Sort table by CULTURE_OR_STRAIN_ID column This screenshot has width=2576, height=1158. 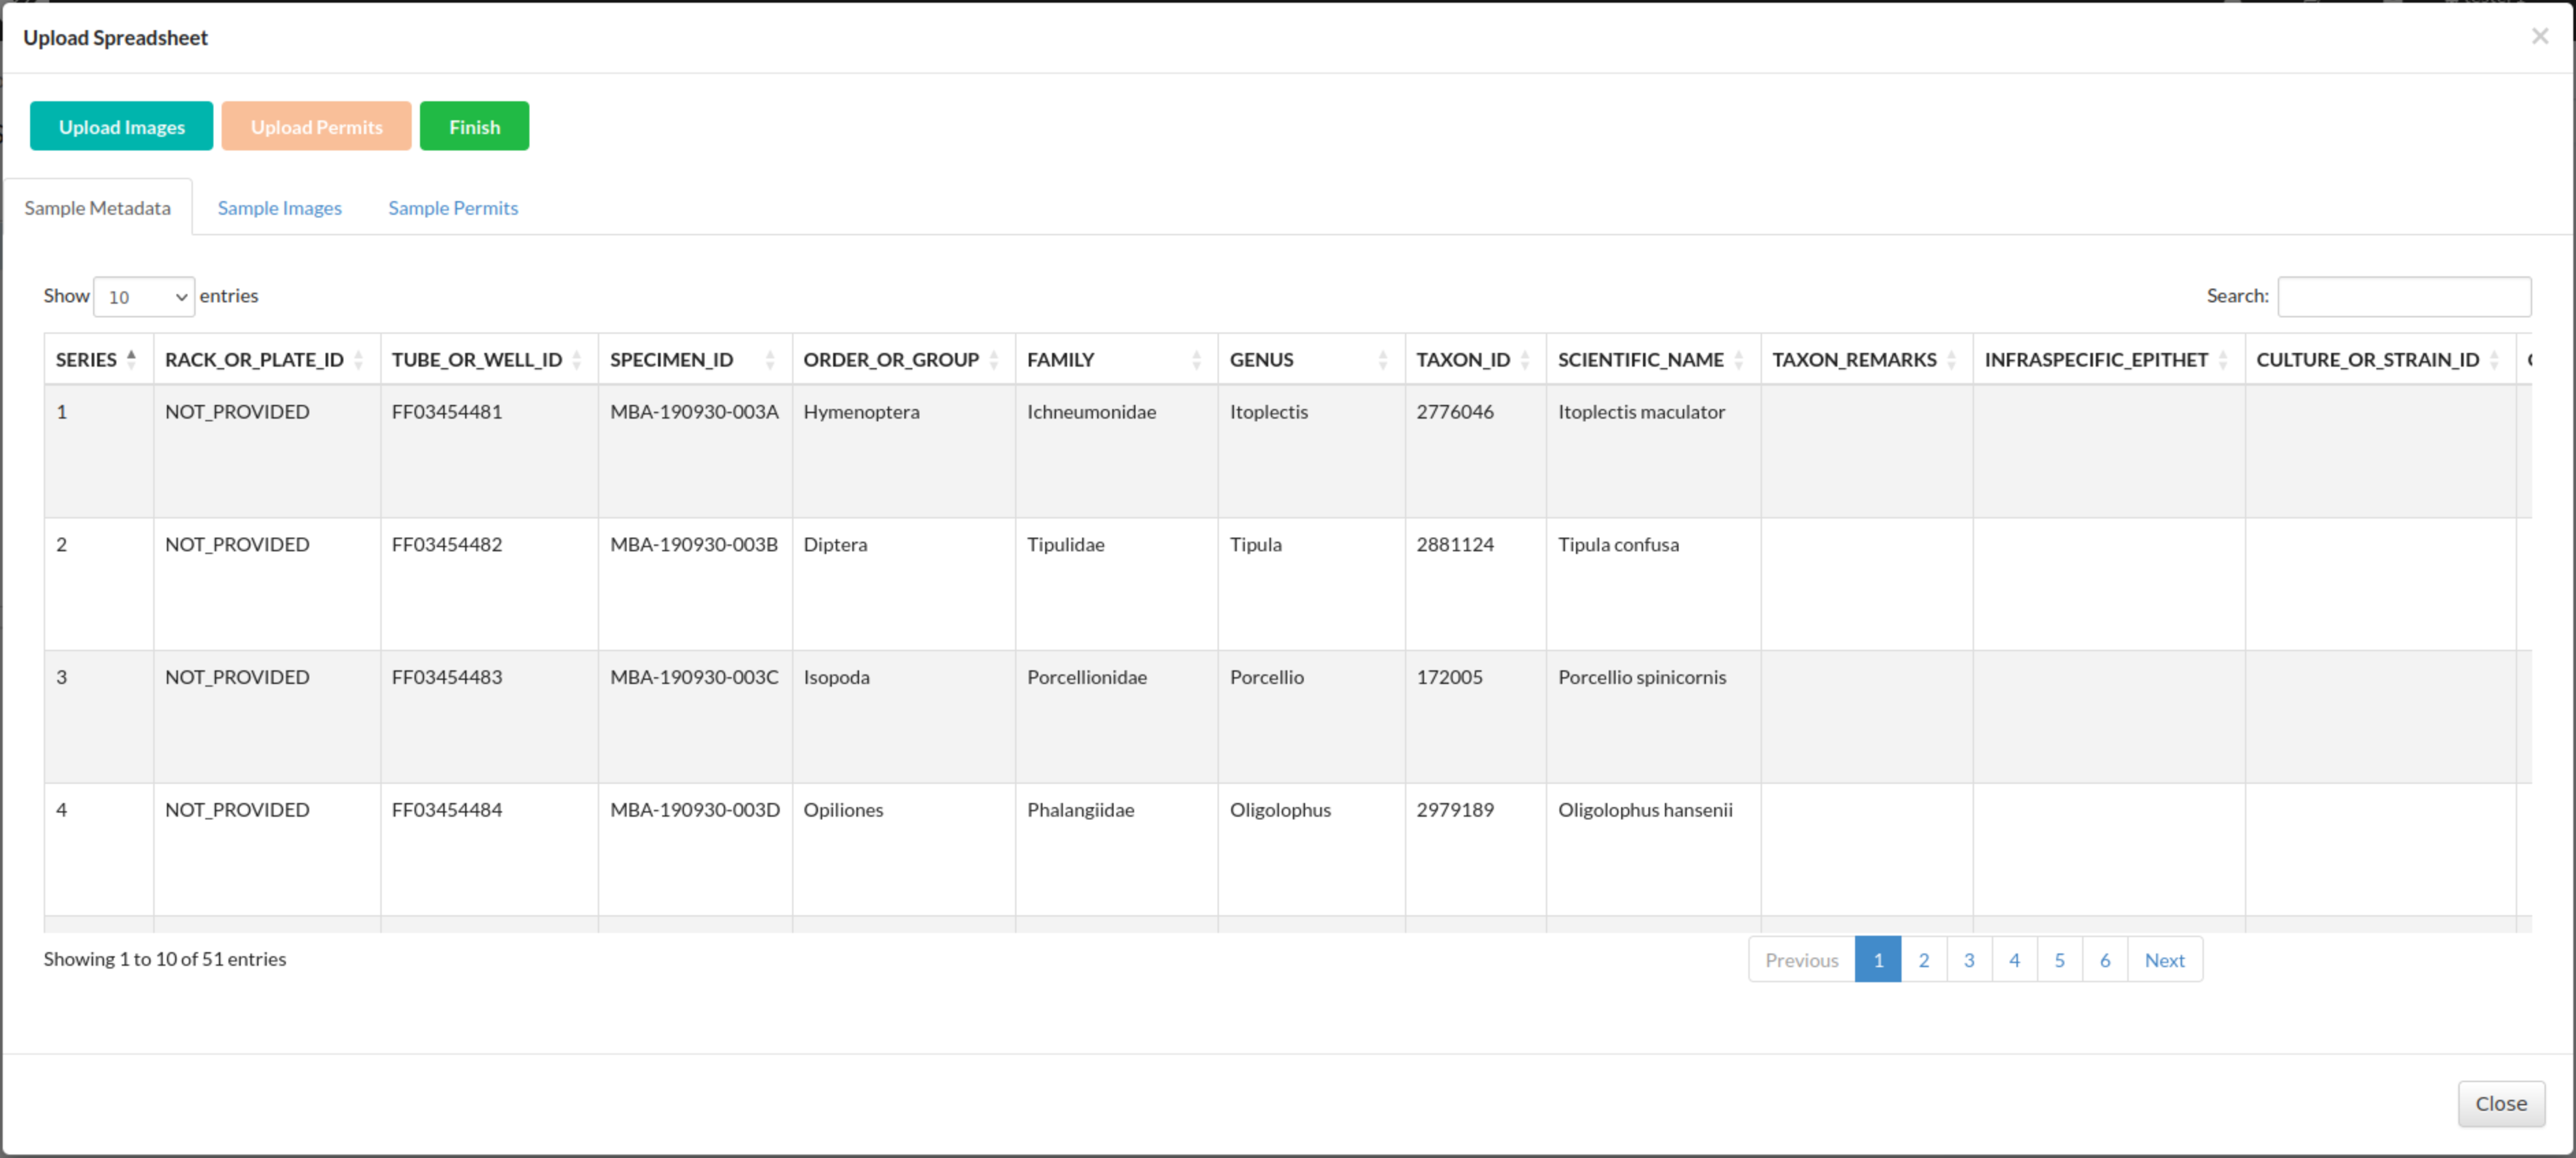click(x=2380, y=359)
